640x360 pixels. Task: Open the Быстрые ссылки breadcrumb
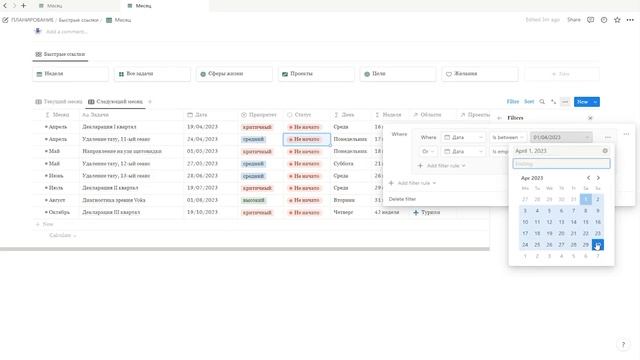coord(78,20)
